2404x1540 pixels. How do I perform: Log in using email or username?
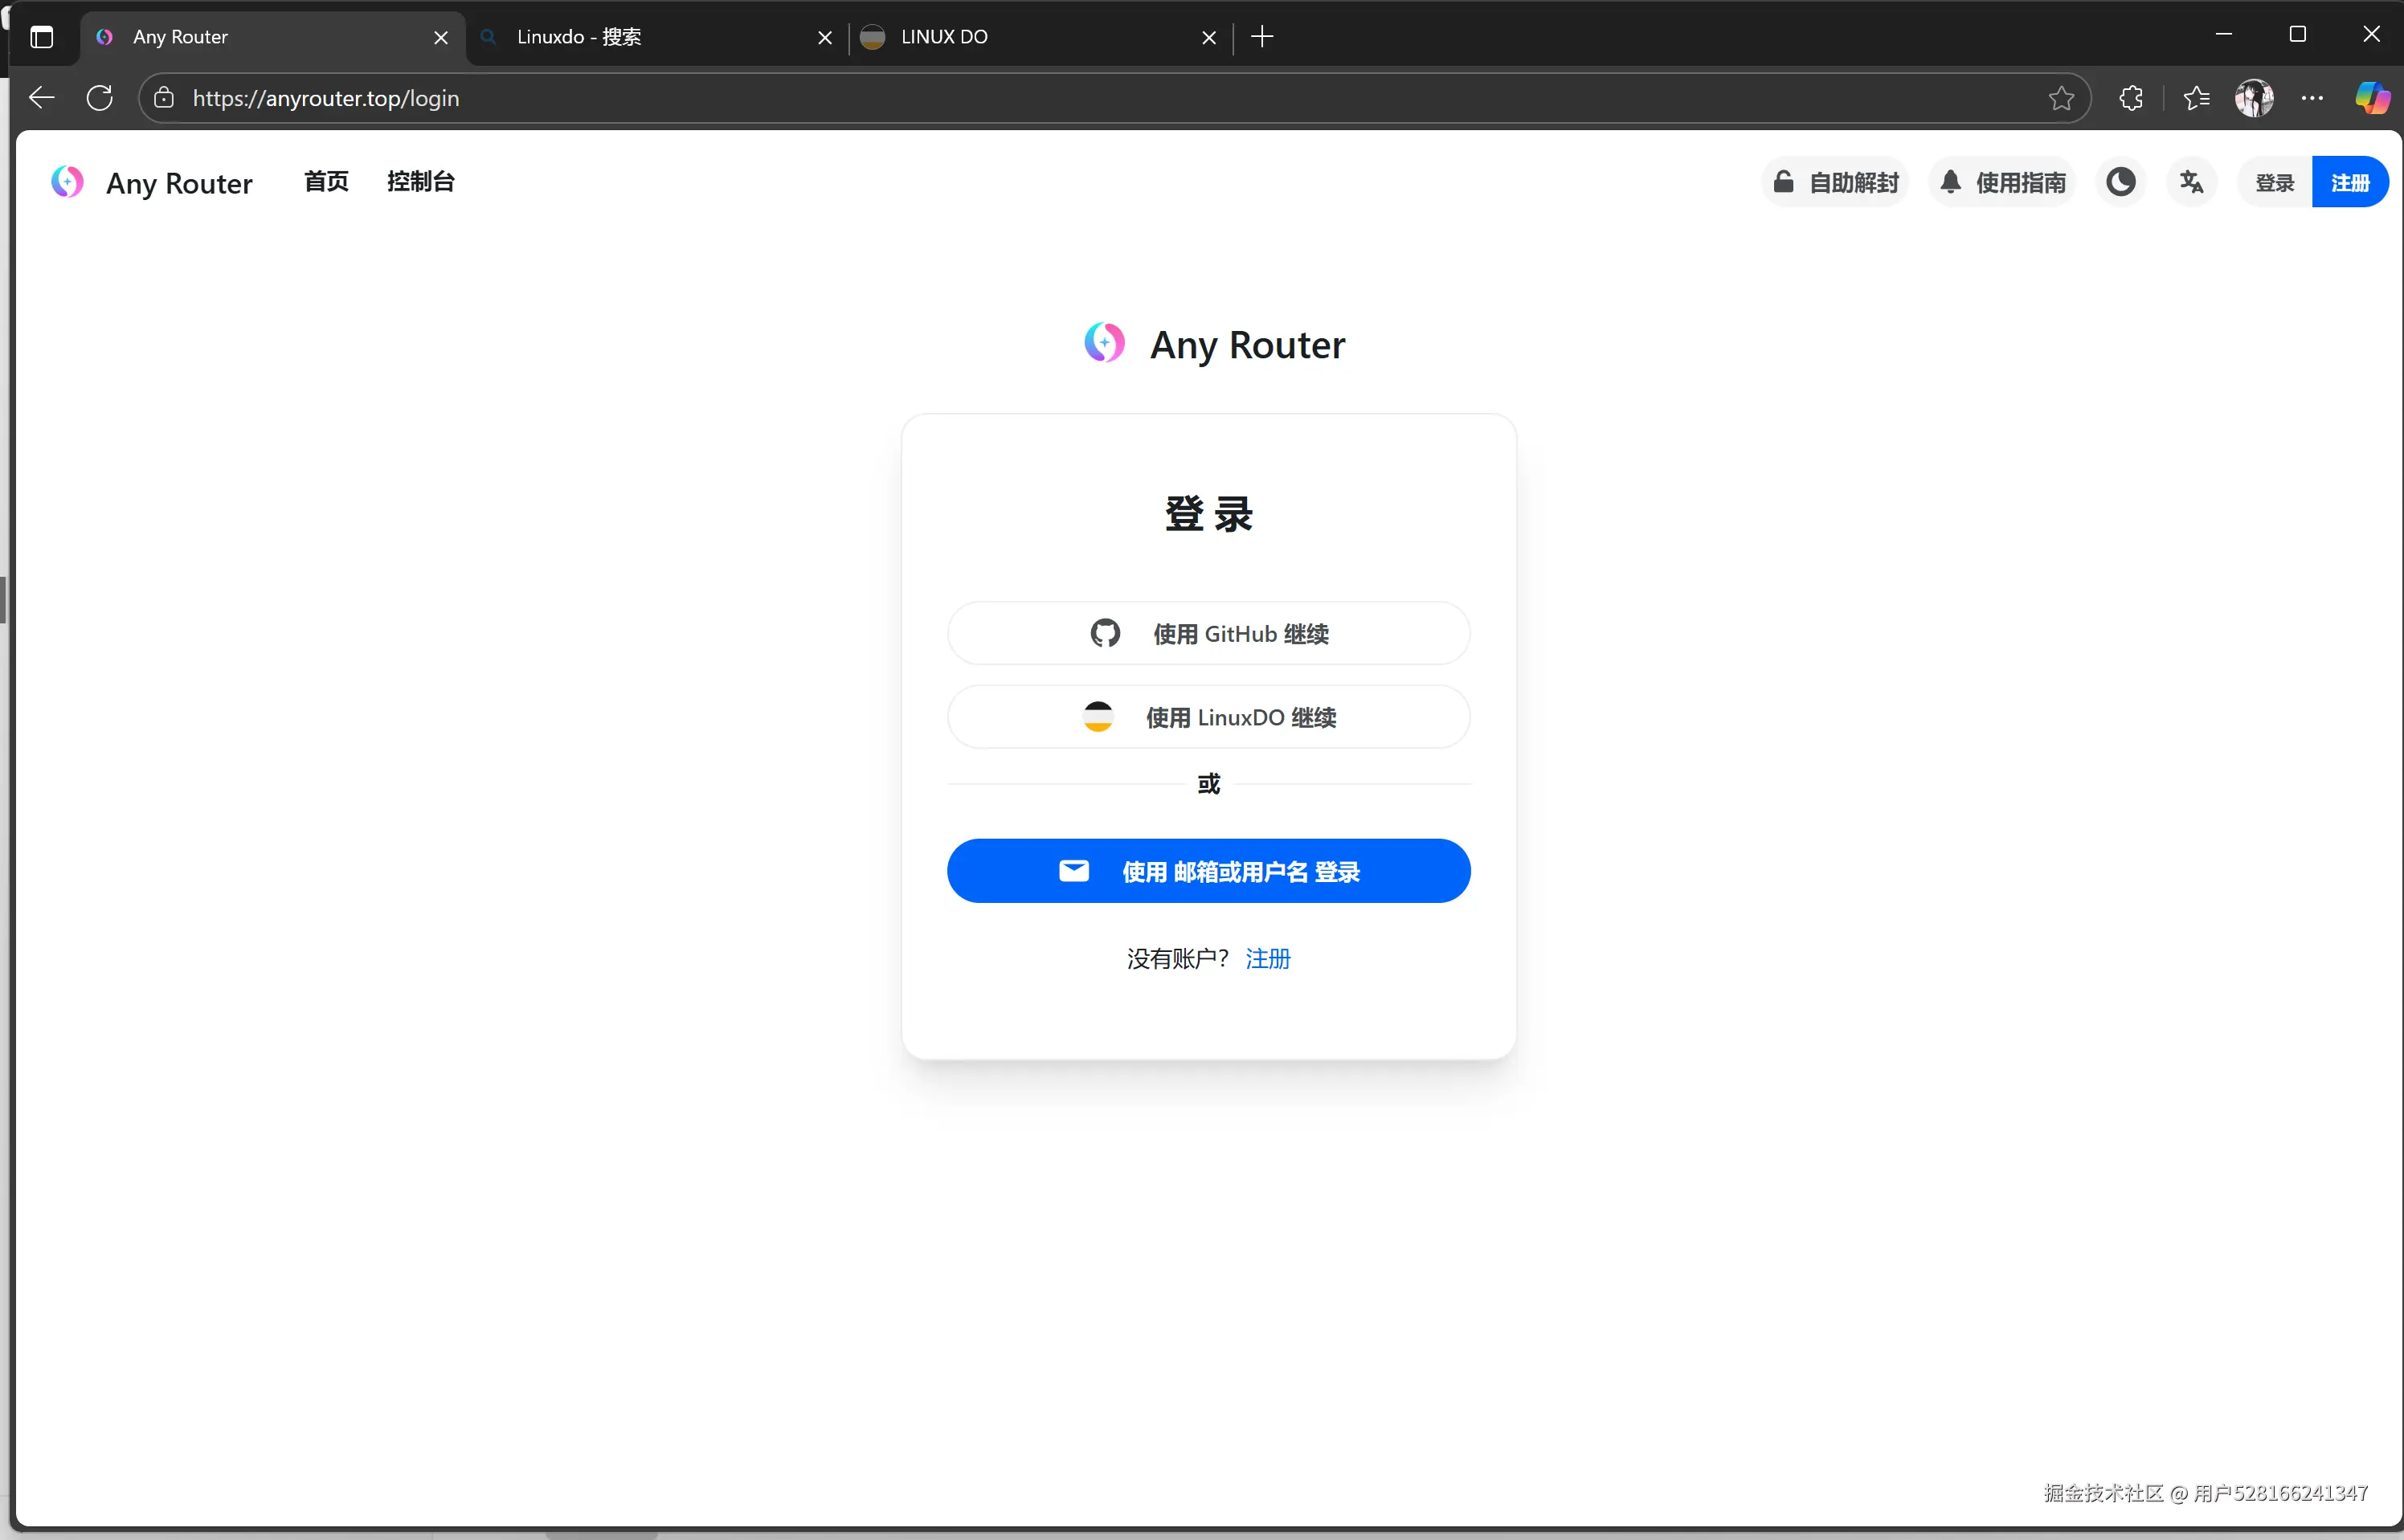point(1208,871)
